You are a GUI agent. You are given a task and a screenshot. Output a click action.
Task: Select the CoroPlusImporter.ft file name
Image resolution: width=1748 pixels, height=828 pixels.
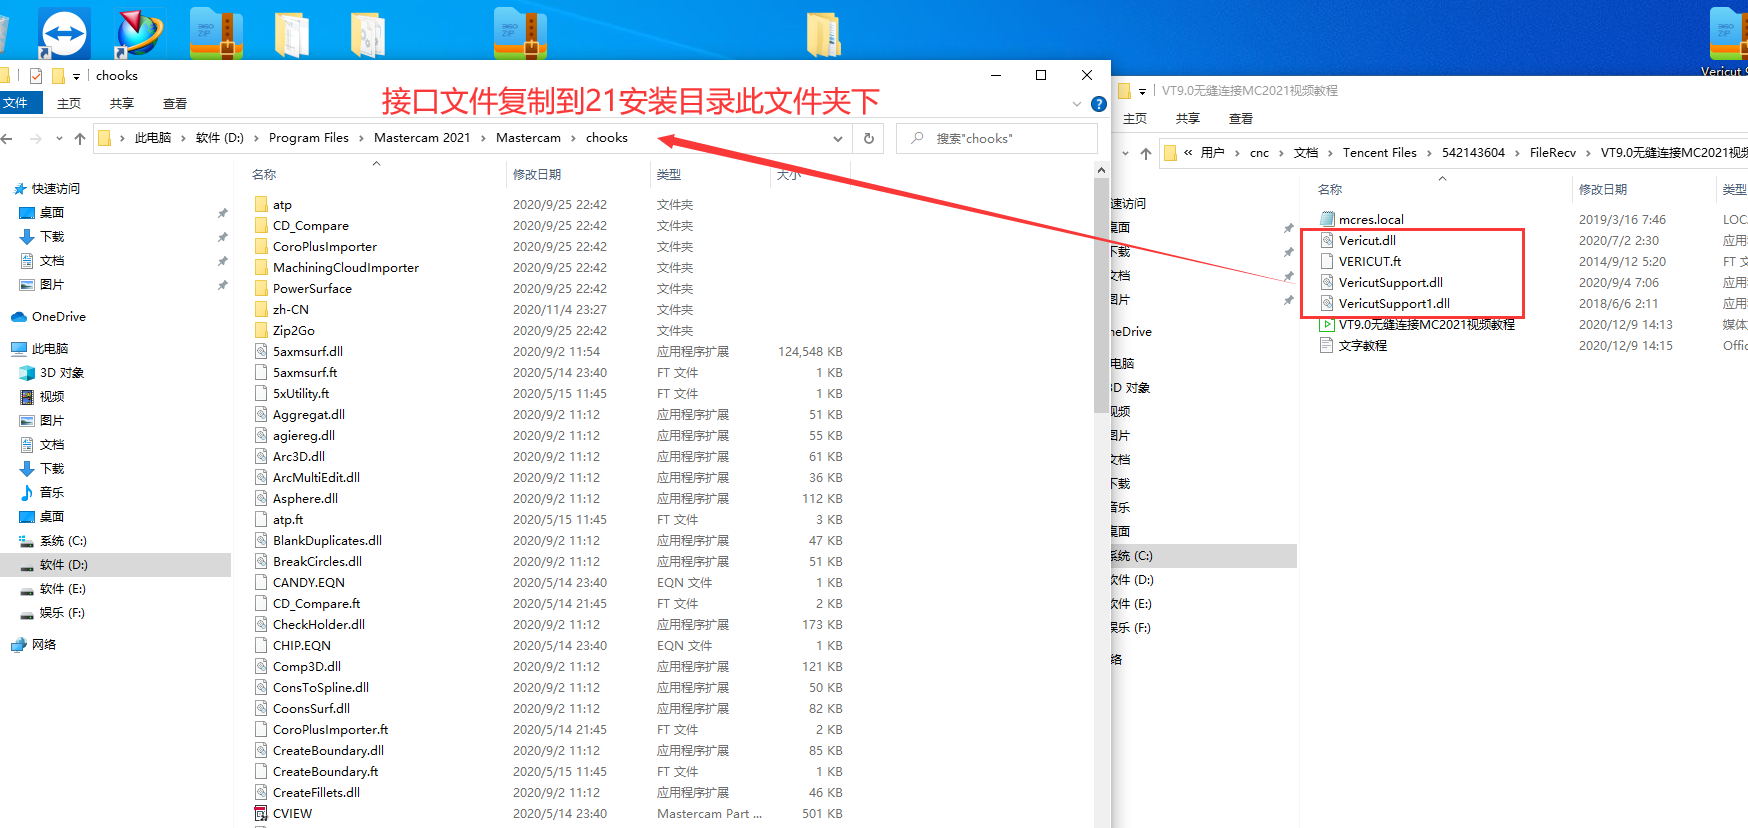point(331,729)
